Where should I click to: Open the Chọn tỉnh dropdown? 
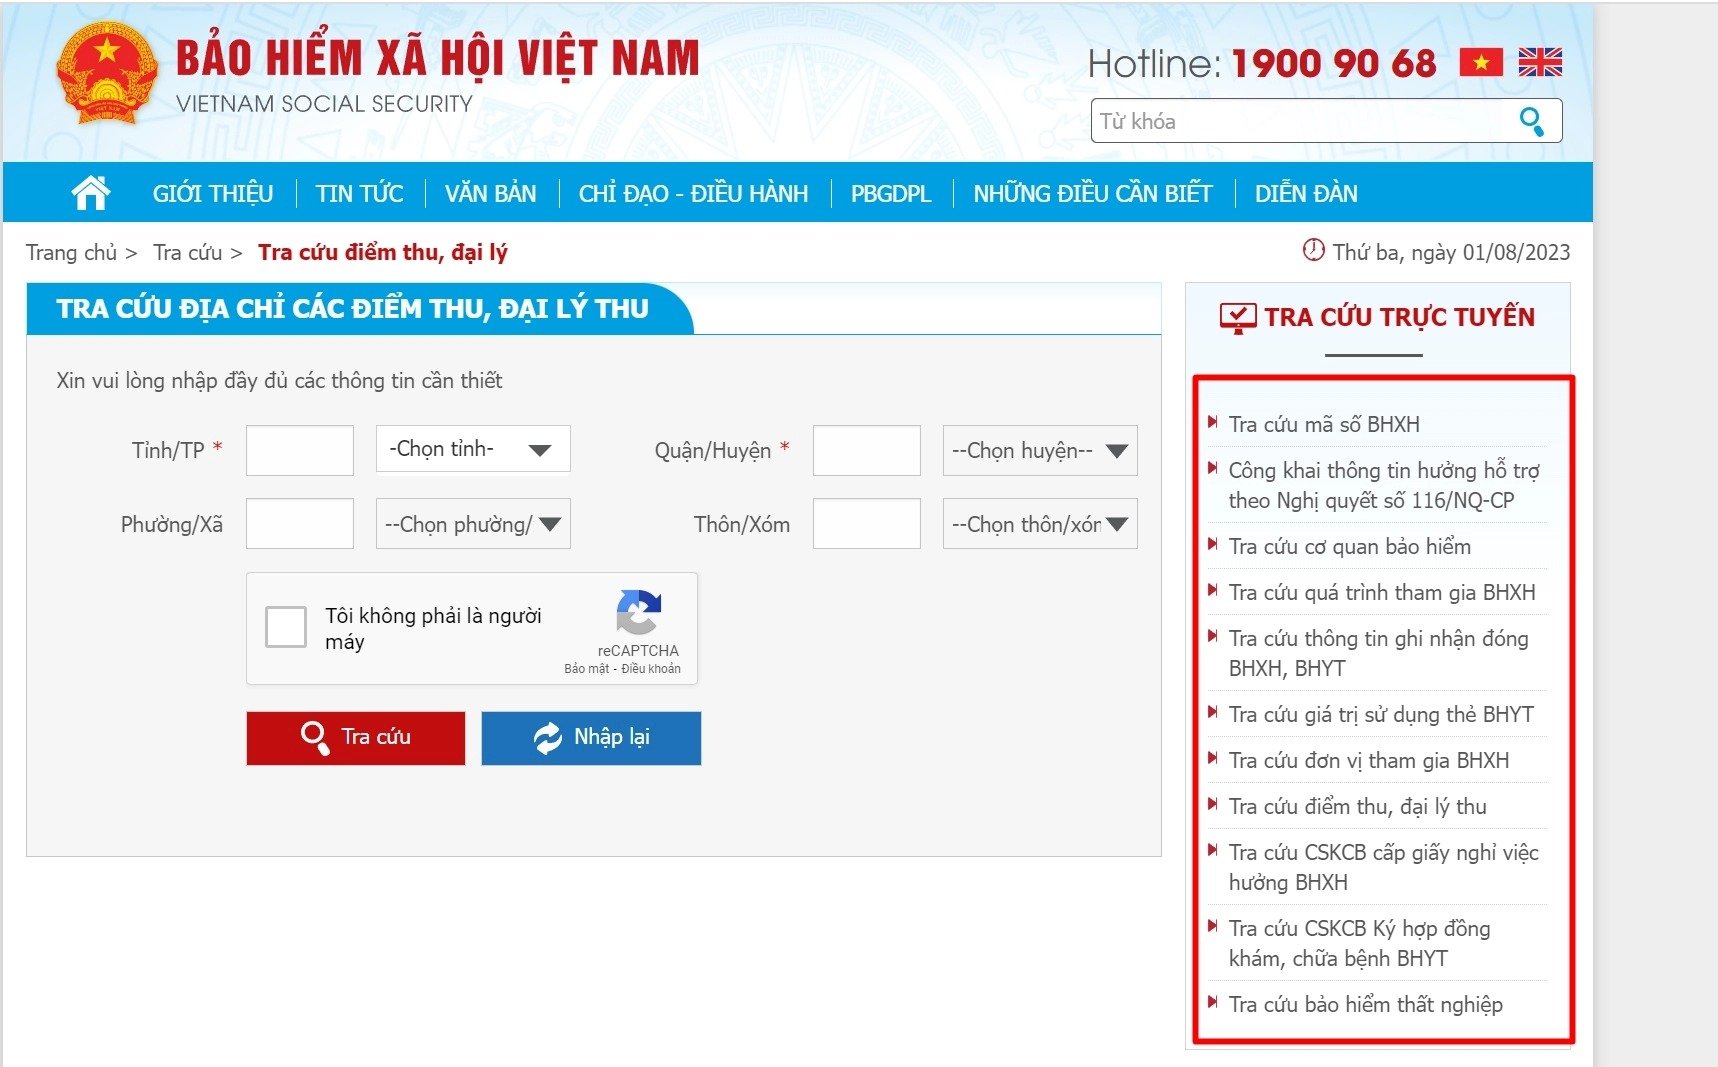[x=473, y=449]
